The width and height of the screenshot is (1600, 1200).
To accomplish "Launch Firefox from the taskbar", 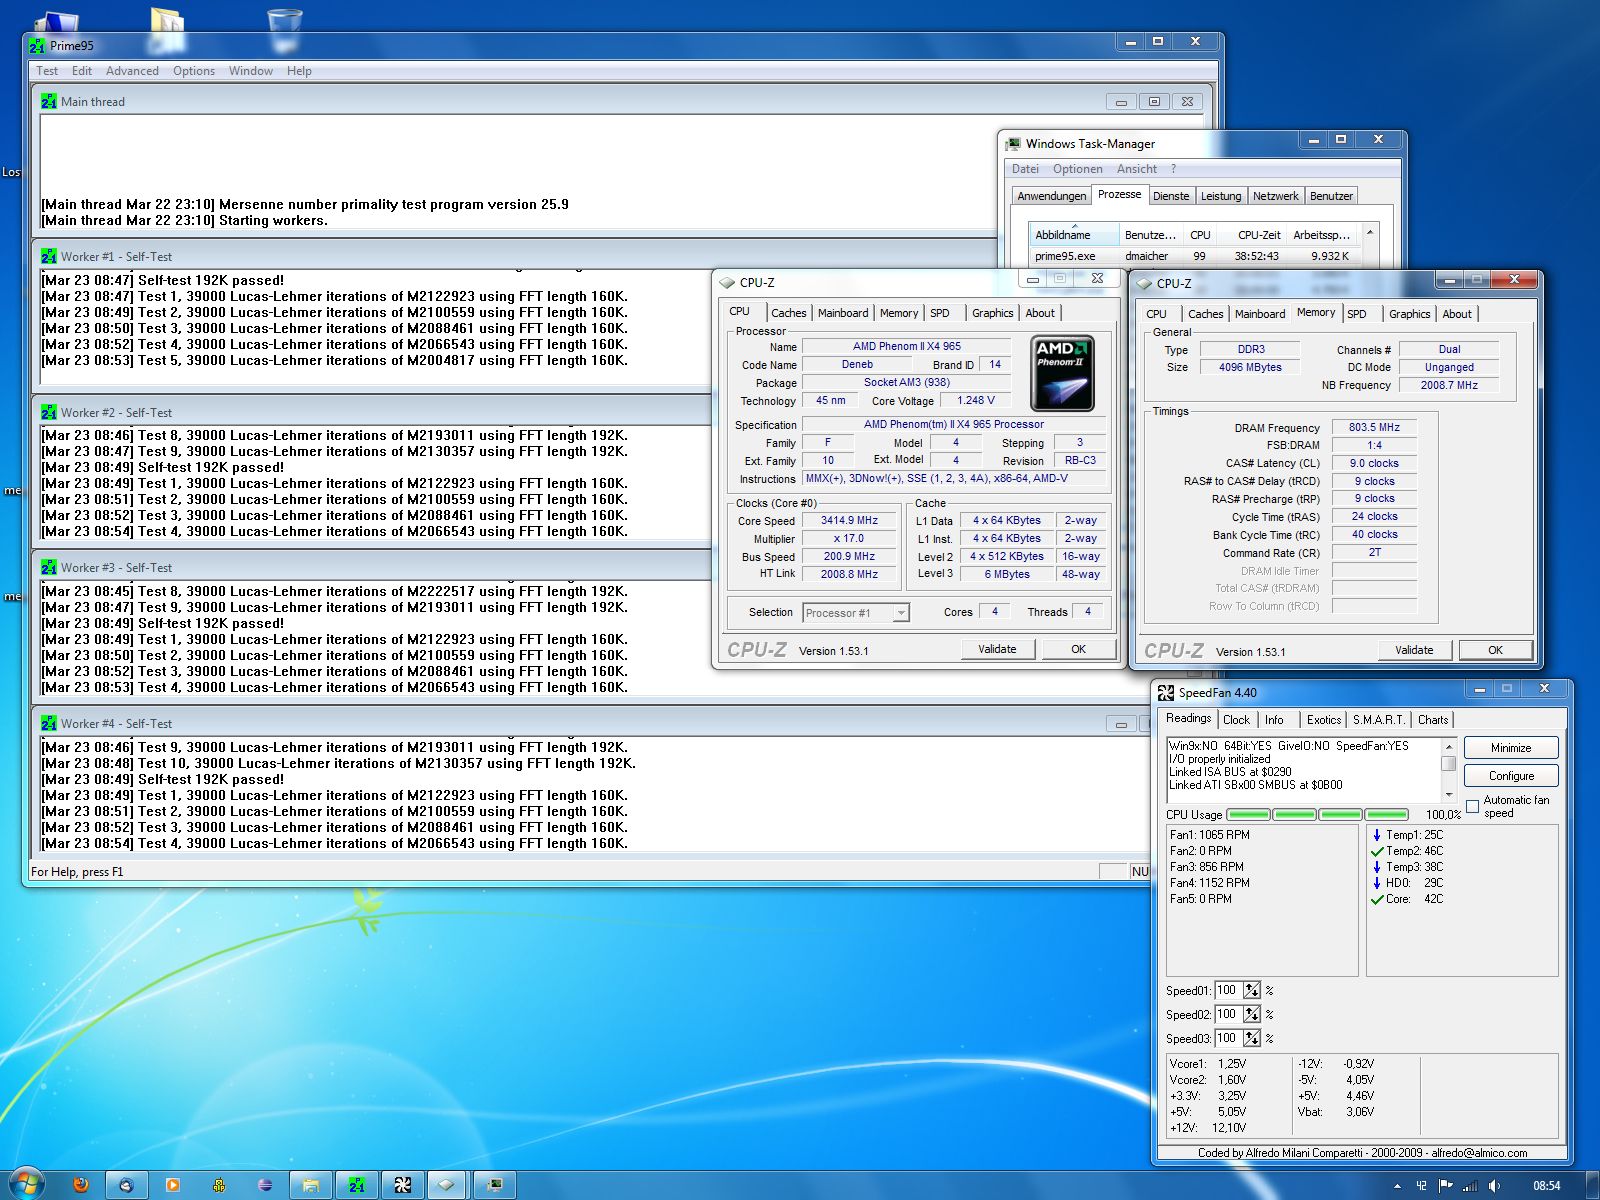I will pyautogui.click(x=81, y=1185).
